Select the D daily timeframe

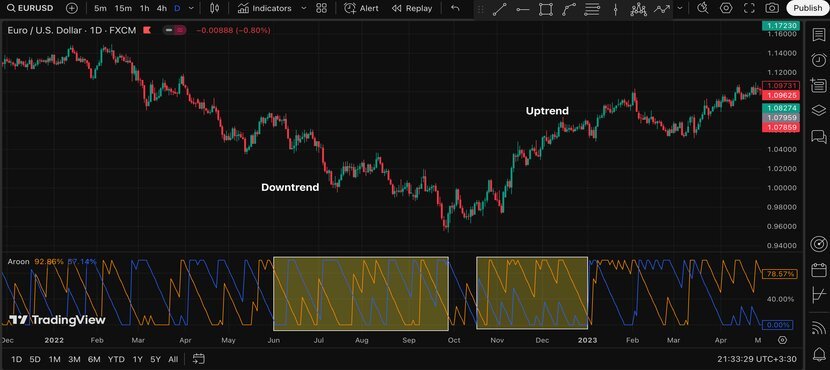[x=177, y=8]
